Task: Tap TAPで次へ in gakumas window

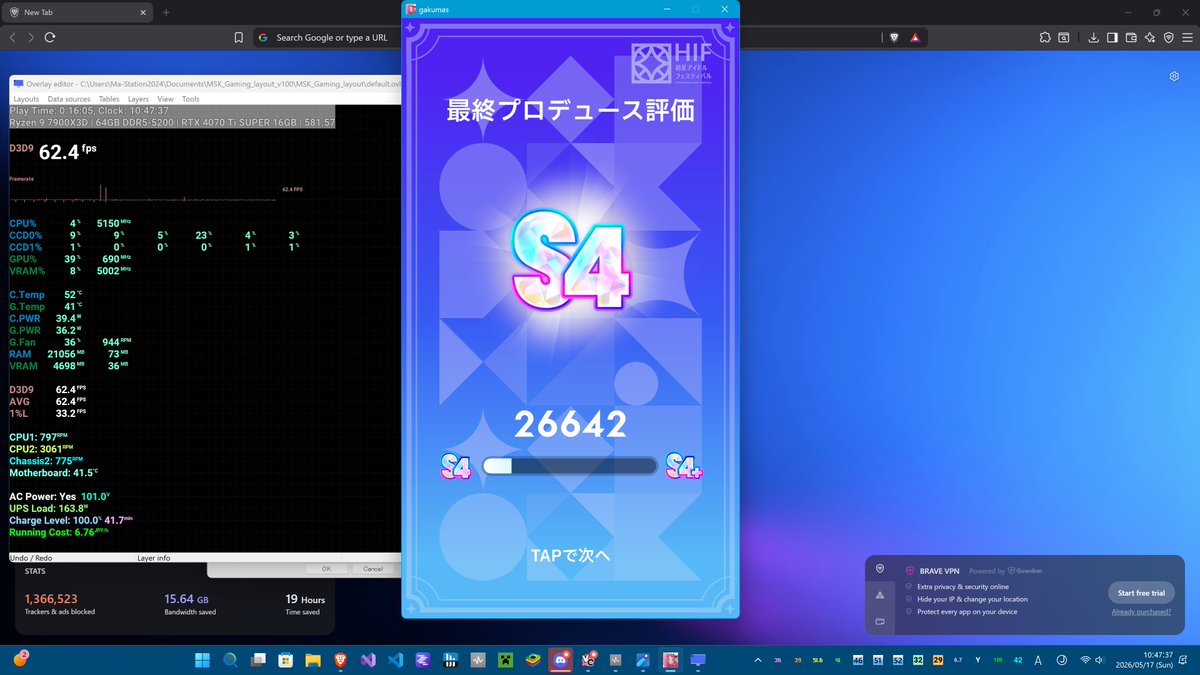Action: (570, 555)
